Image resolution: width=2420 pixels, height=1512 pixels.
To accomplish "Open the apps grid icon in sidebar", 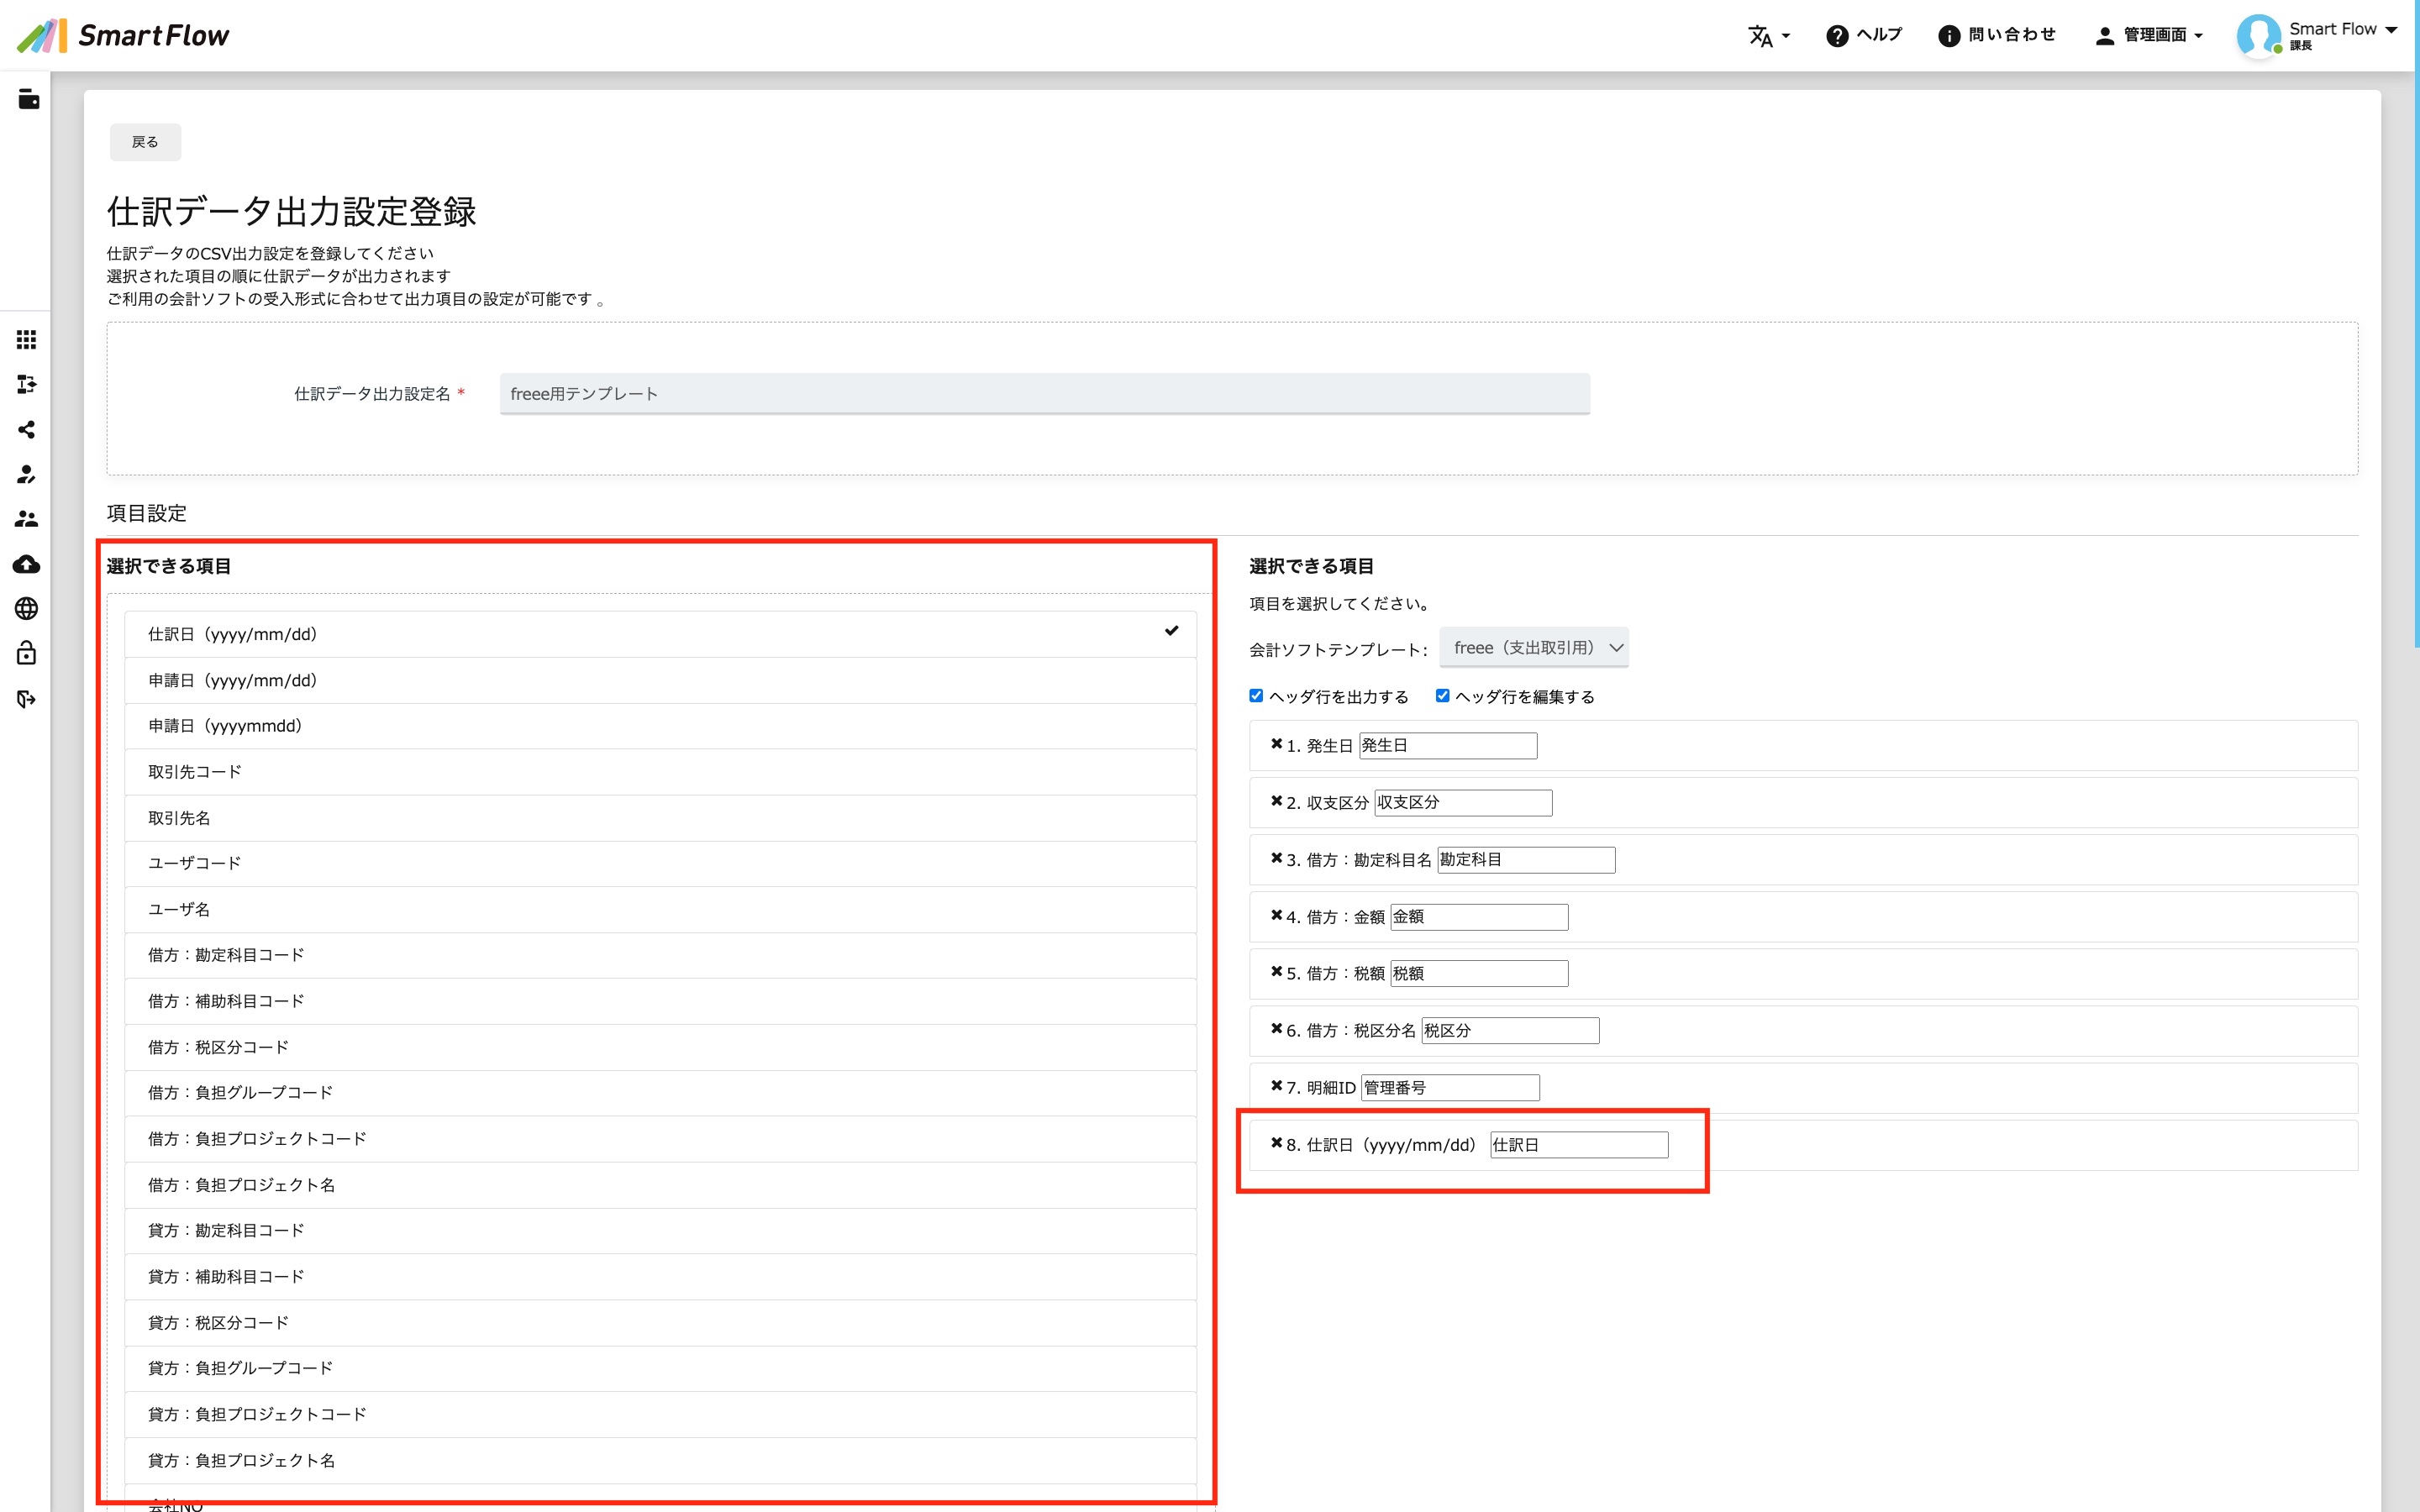I will 27,340.
